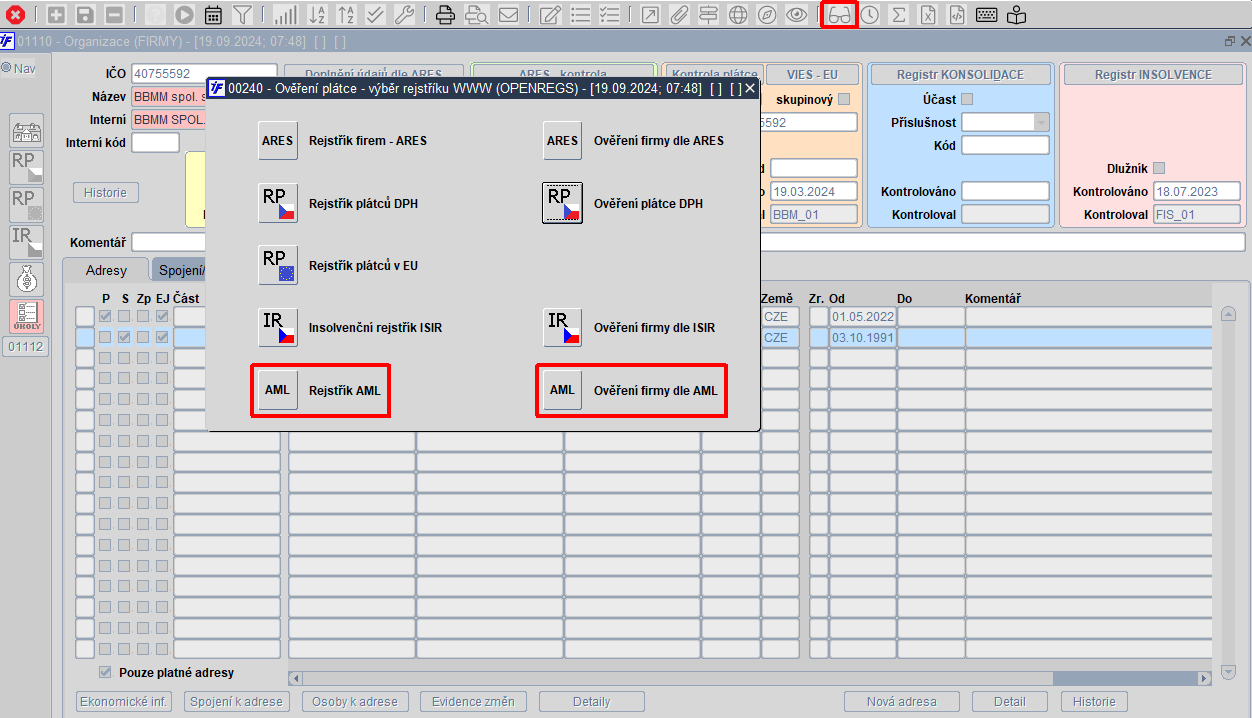Toggle the Účast checkbox

(x=967, y=99)
